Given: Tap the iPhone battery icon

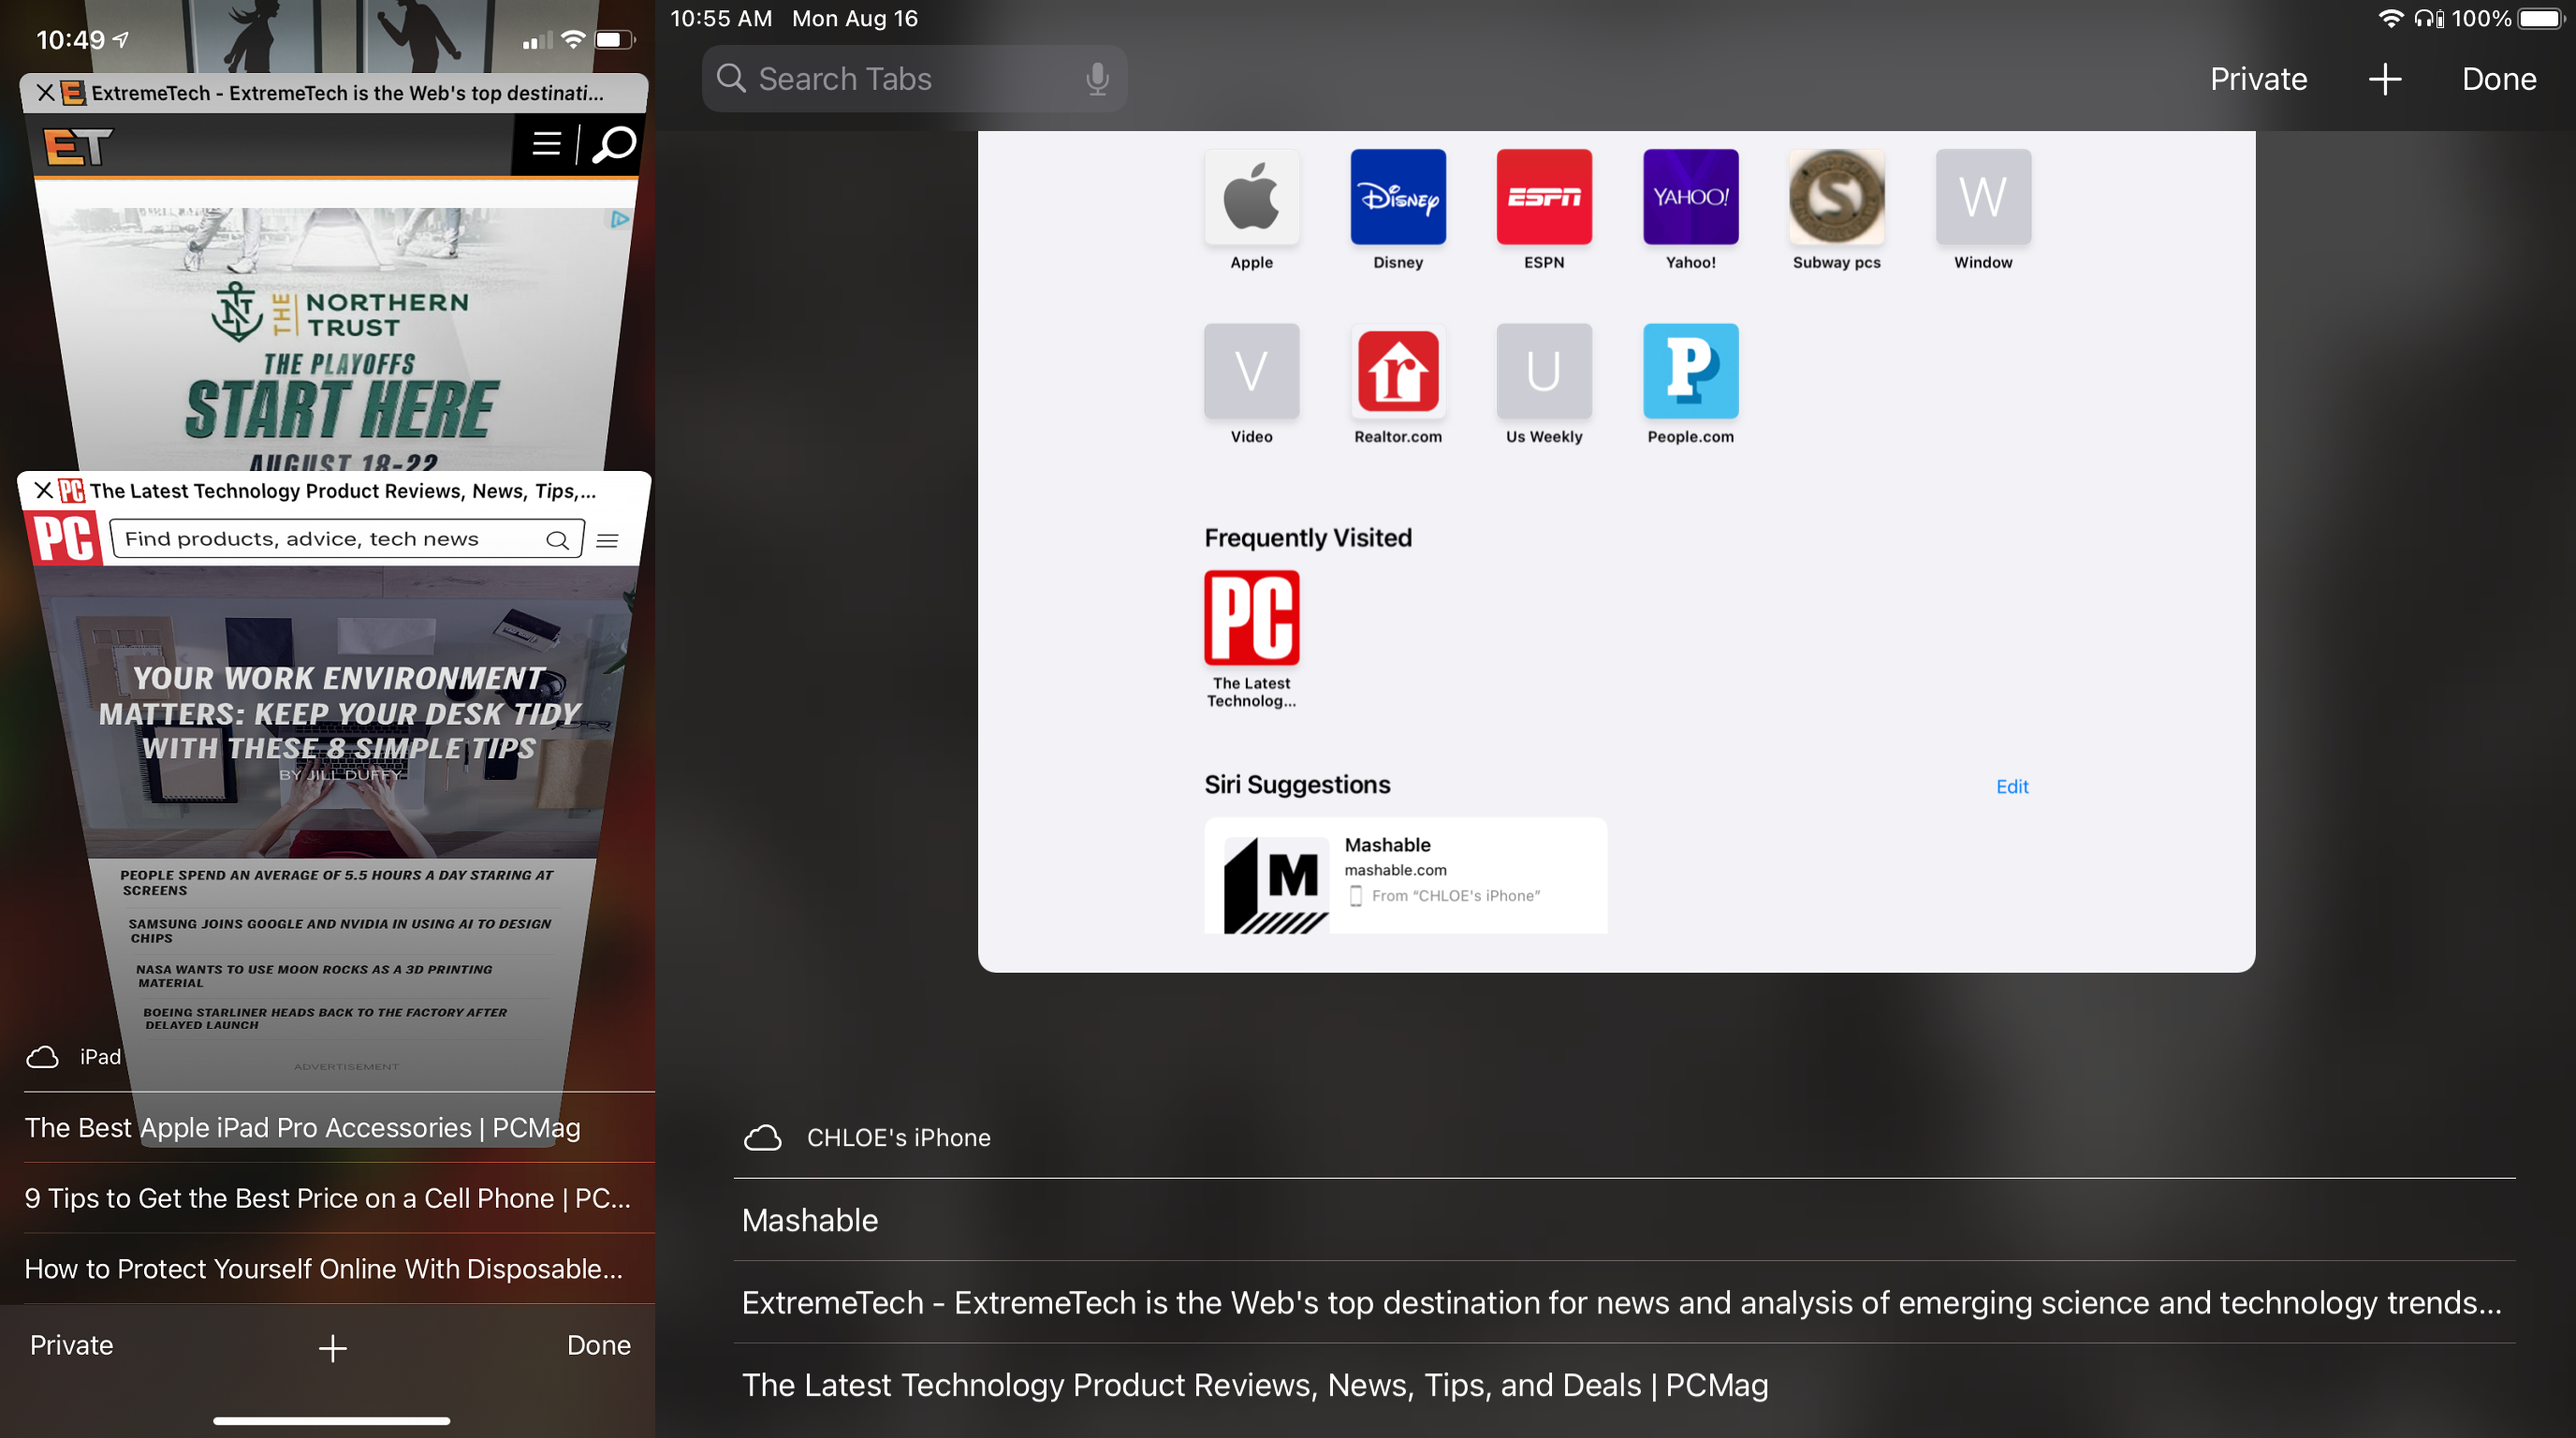Looking at the screenshot, I should [x=614, y=40].
